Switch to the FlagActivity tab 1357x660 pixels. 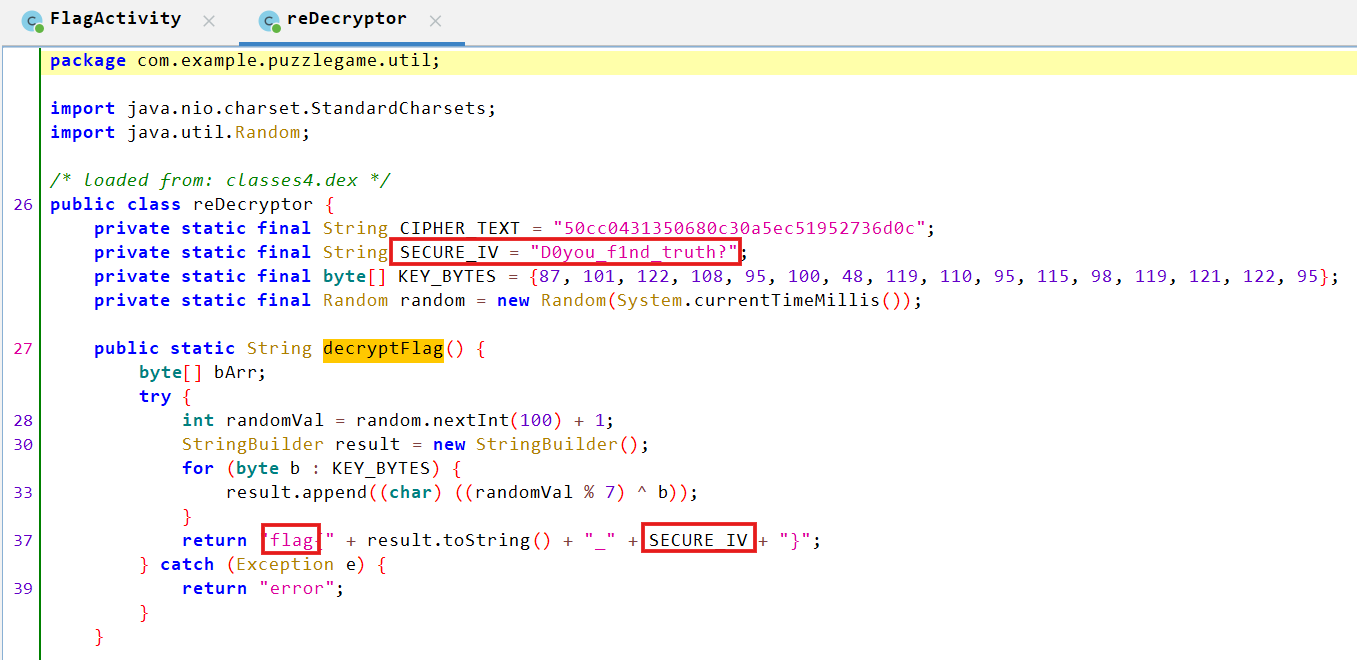(115, 19)
